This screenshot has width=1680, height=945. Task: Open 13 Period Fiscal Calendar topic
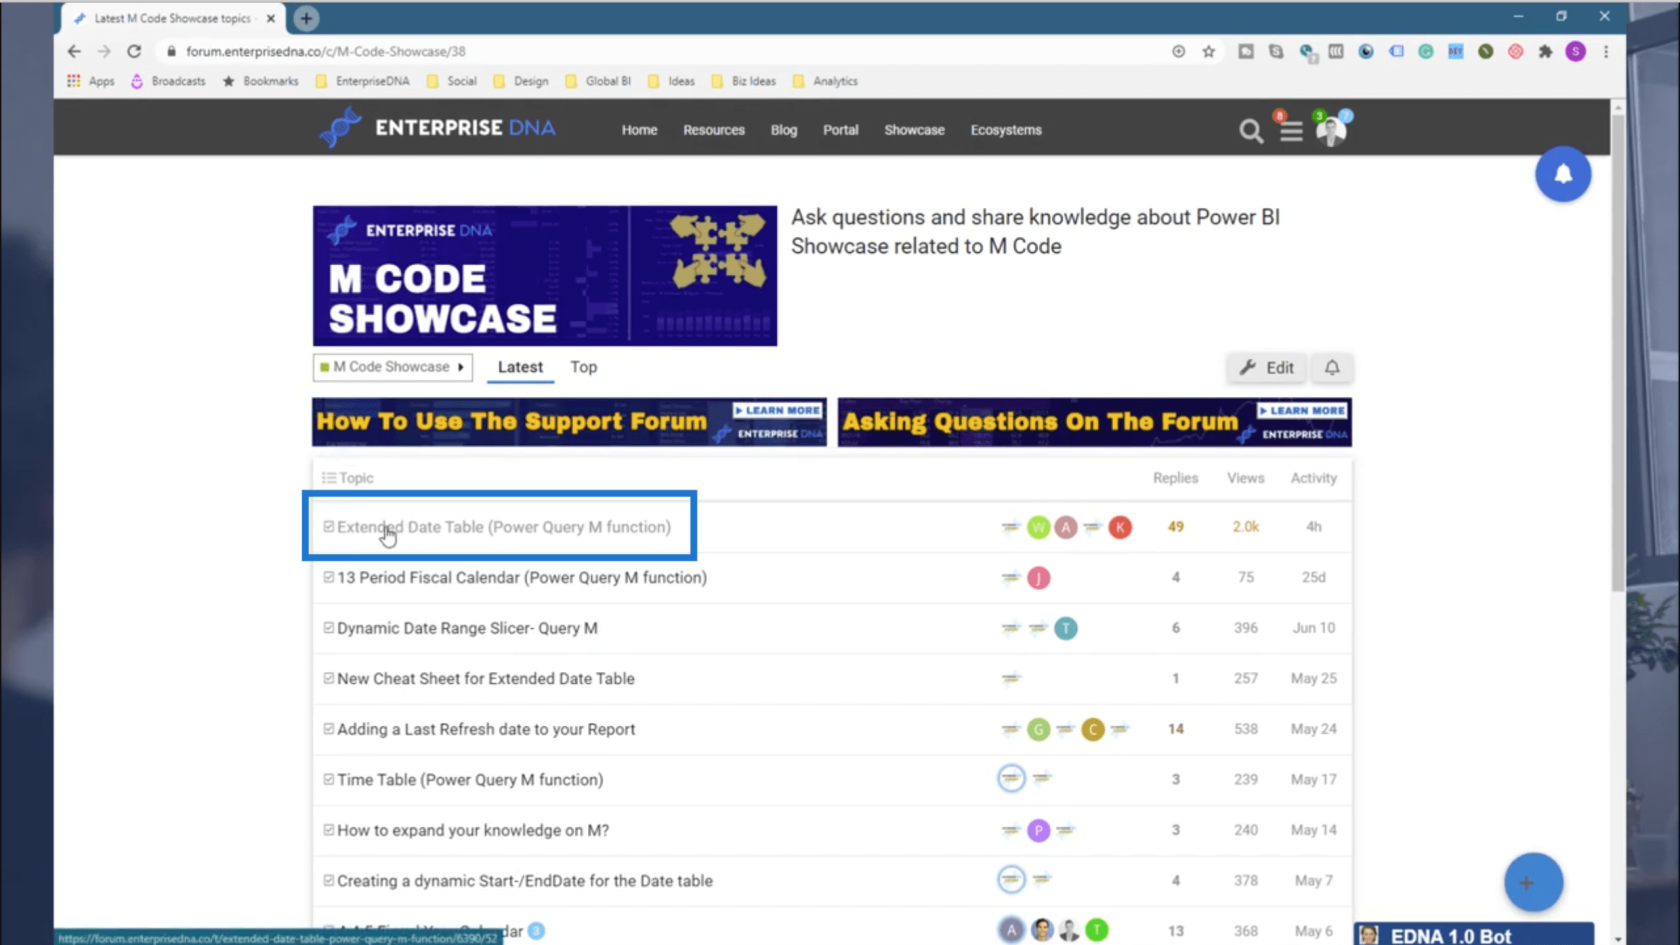522,578
